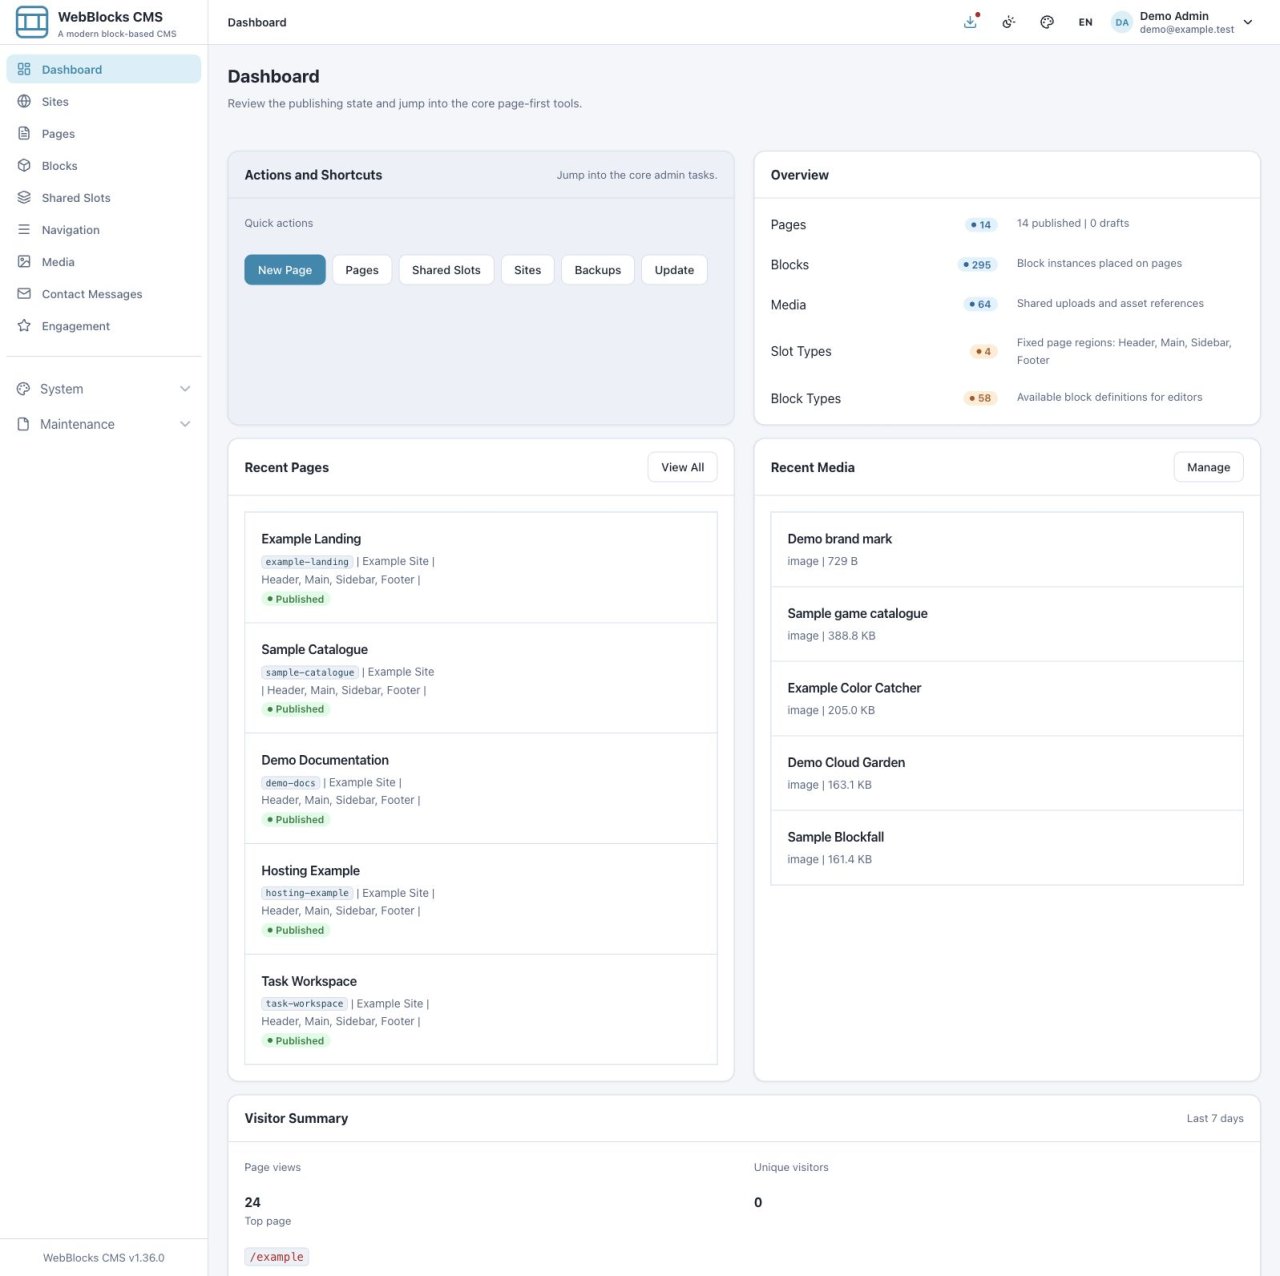This screenshot has width=1280, height=1276.
Task: Click the Shared Slots layers icon
Action: click(24, 197)
